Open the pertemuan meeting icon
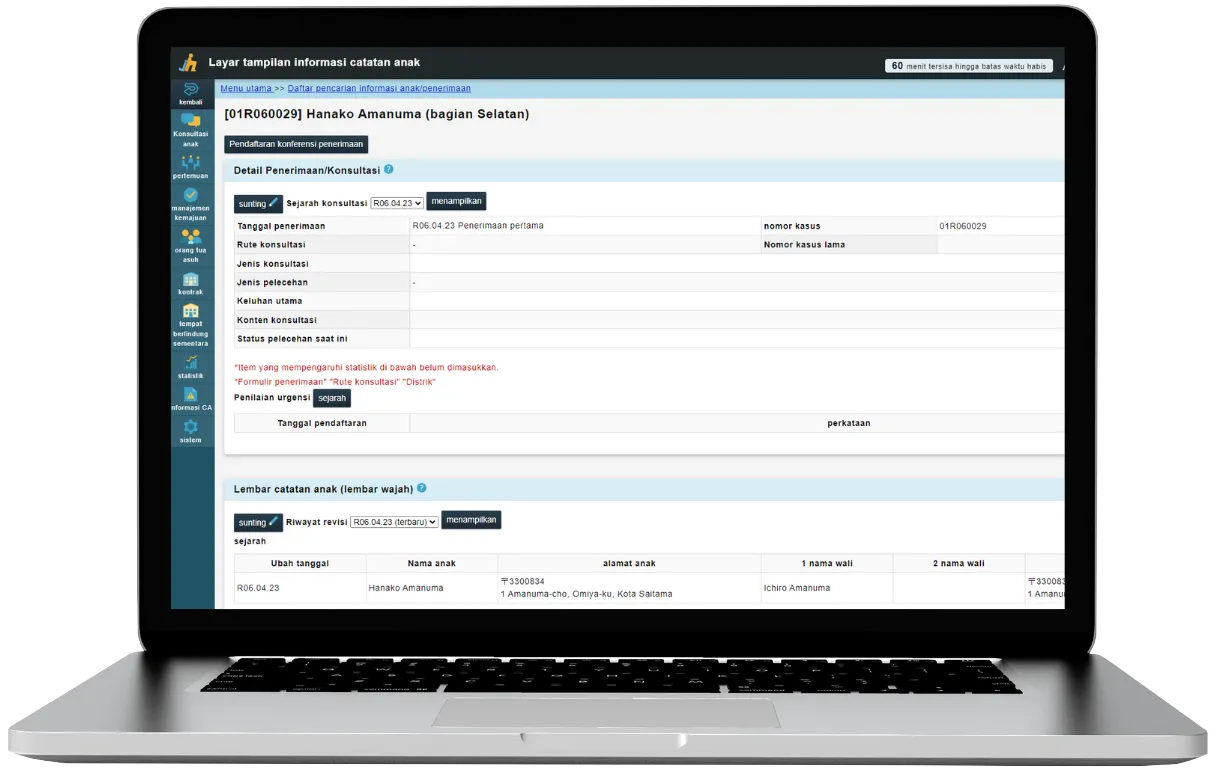The image size is (1215, 773). click(x=190, y=161)
